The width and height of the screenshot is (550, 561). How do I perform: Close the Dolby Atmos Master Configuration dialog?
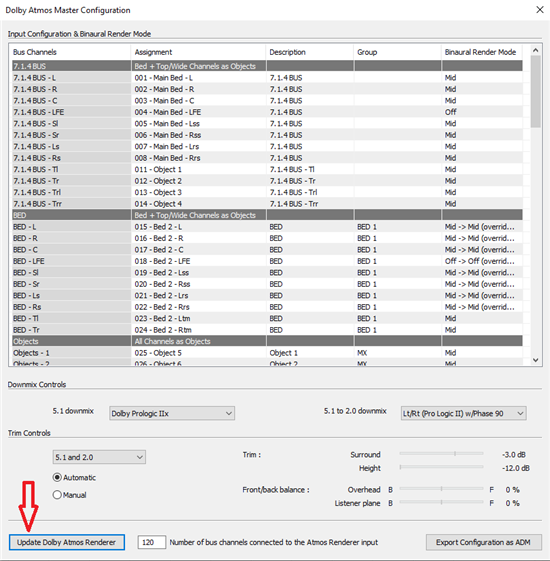[540, 10]
